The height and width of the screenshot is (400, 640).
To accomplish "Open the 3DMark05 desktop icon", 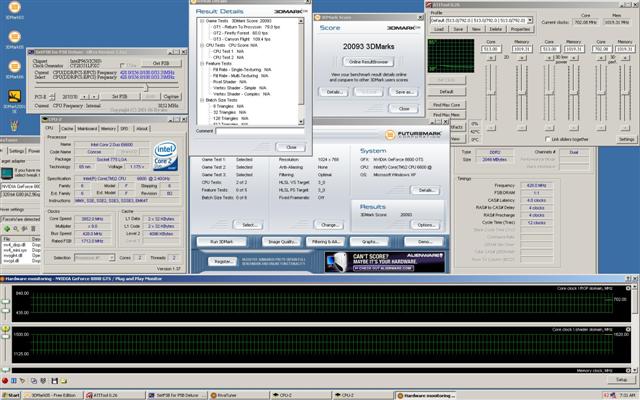I will pyautogui.click(x=14, y=40).
